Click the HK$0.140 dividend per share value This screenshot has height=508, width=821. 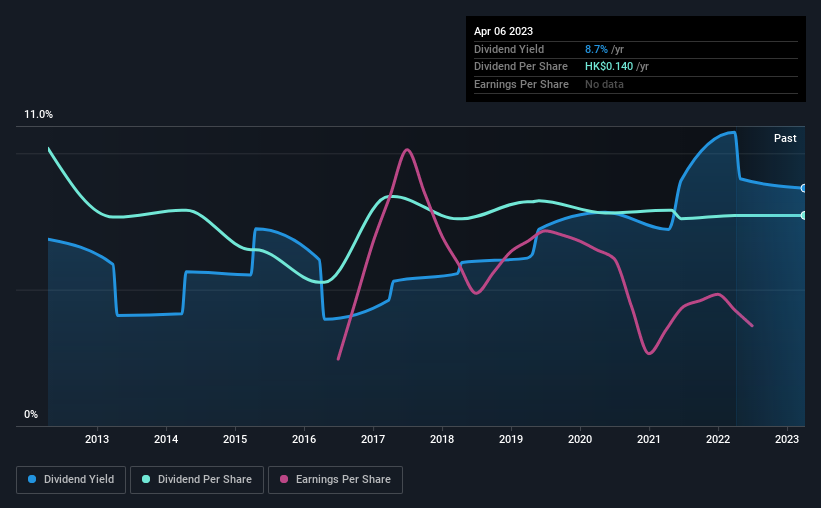609,67
